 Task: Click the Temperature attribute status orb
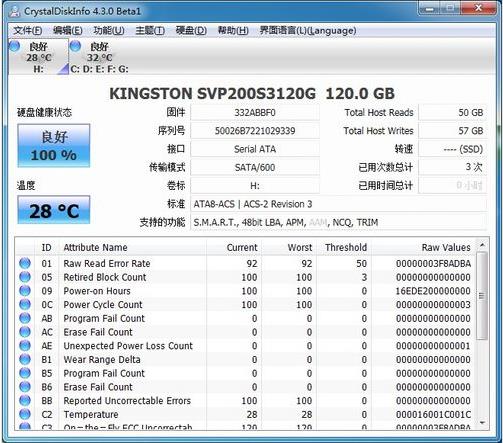pyautogui.click(x=25, y=414)
